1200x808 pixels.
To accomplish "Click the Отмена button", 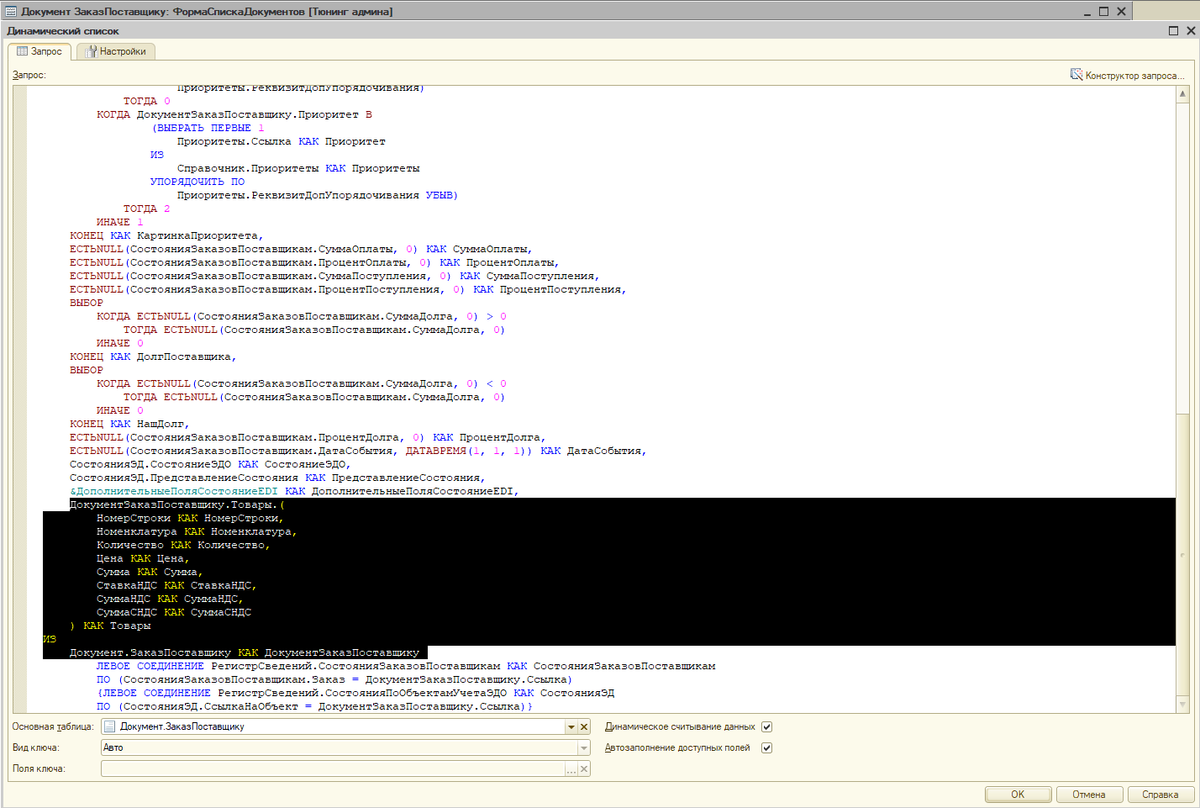I will [x=1088, y=794].
